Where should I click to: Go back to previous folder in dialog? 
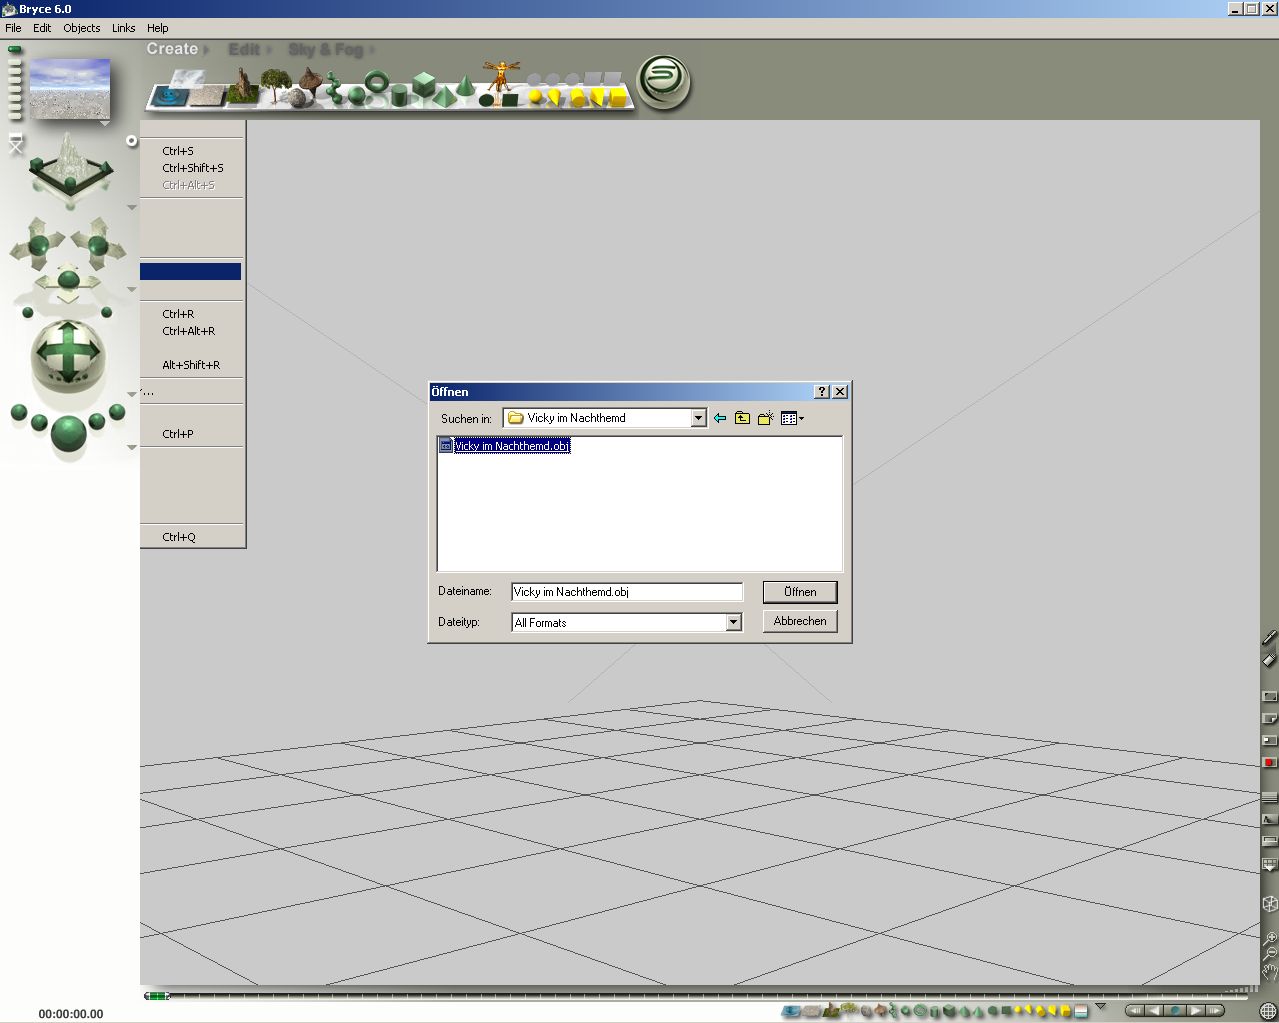tap(719, 418)
